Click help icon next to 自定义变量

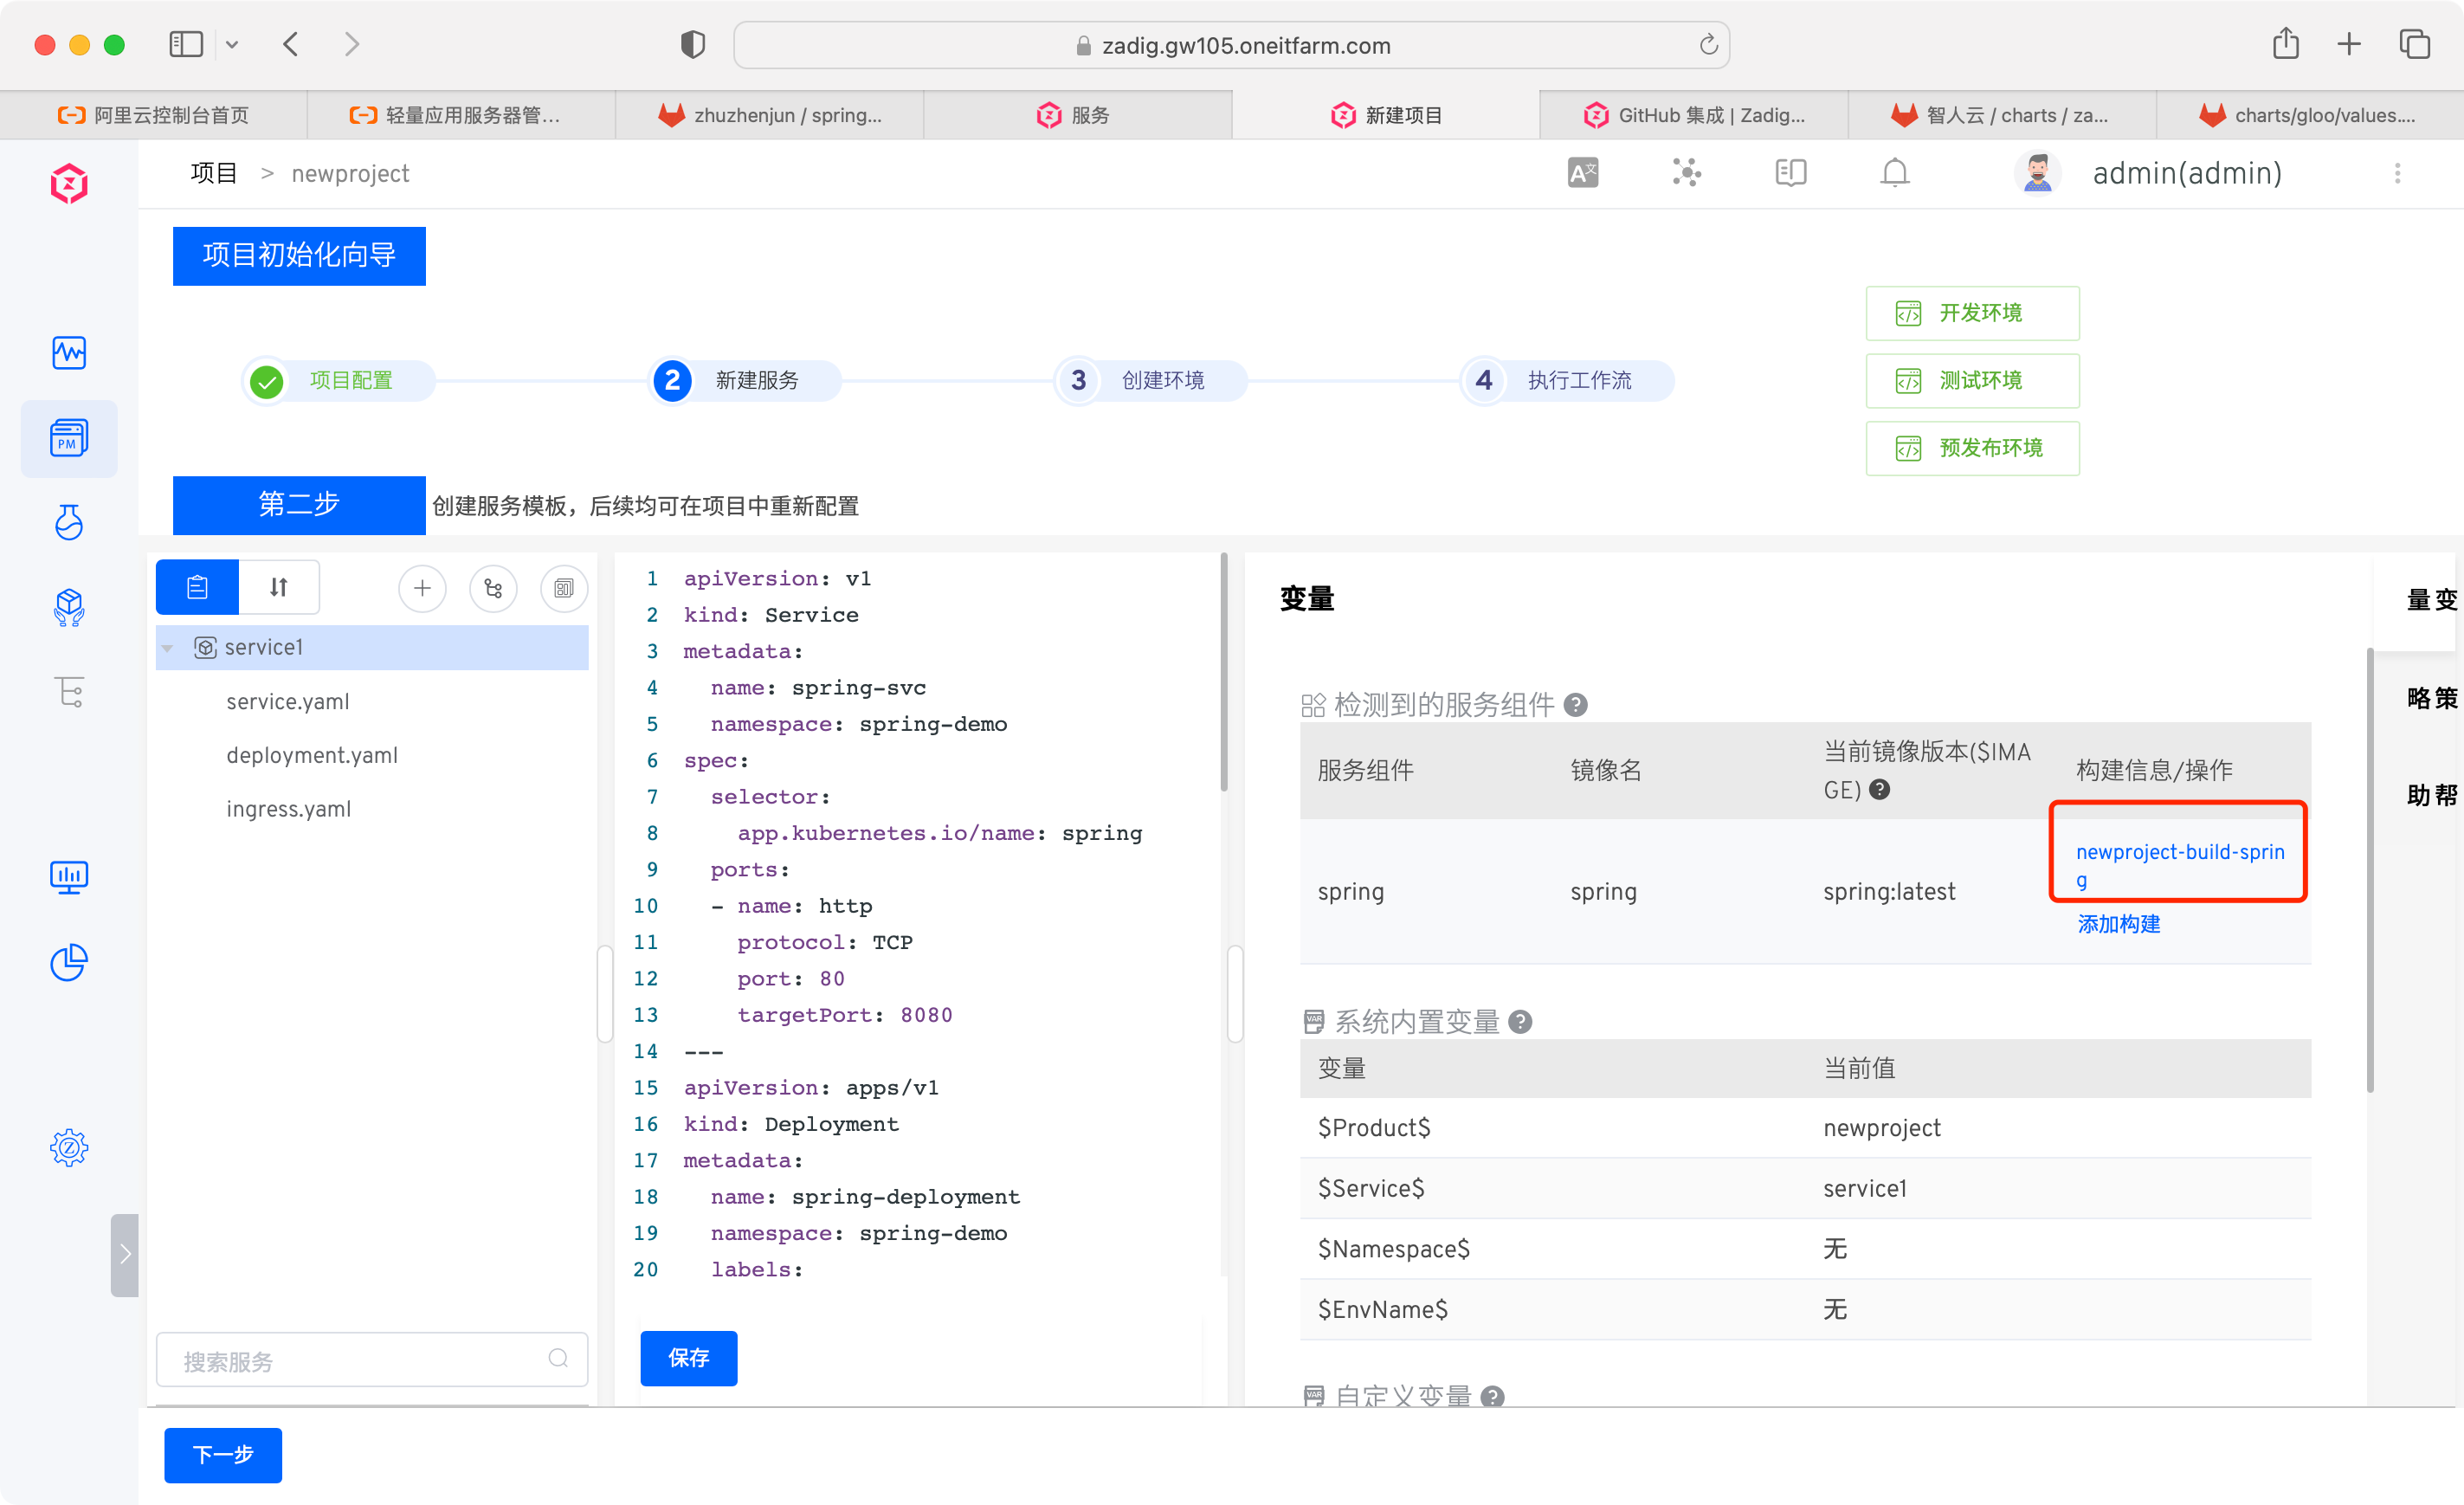tap(1492, 1396)
